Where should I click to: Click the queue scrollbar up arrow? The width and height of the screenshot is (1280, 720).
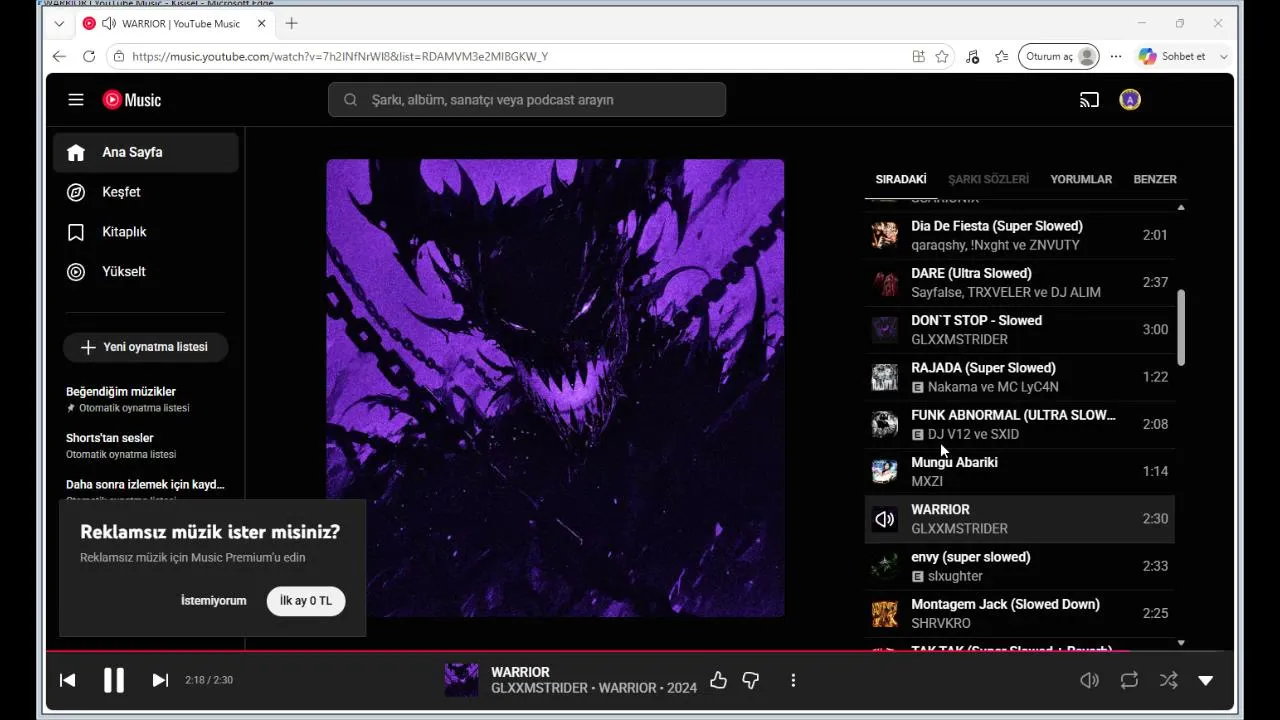1181,207
